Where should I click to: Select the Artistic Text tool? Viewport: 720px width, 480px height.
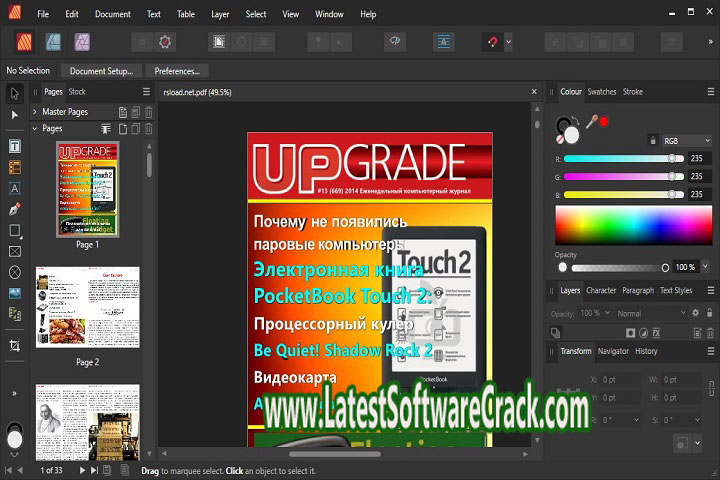pyautogui.click(x=15, y=189)
